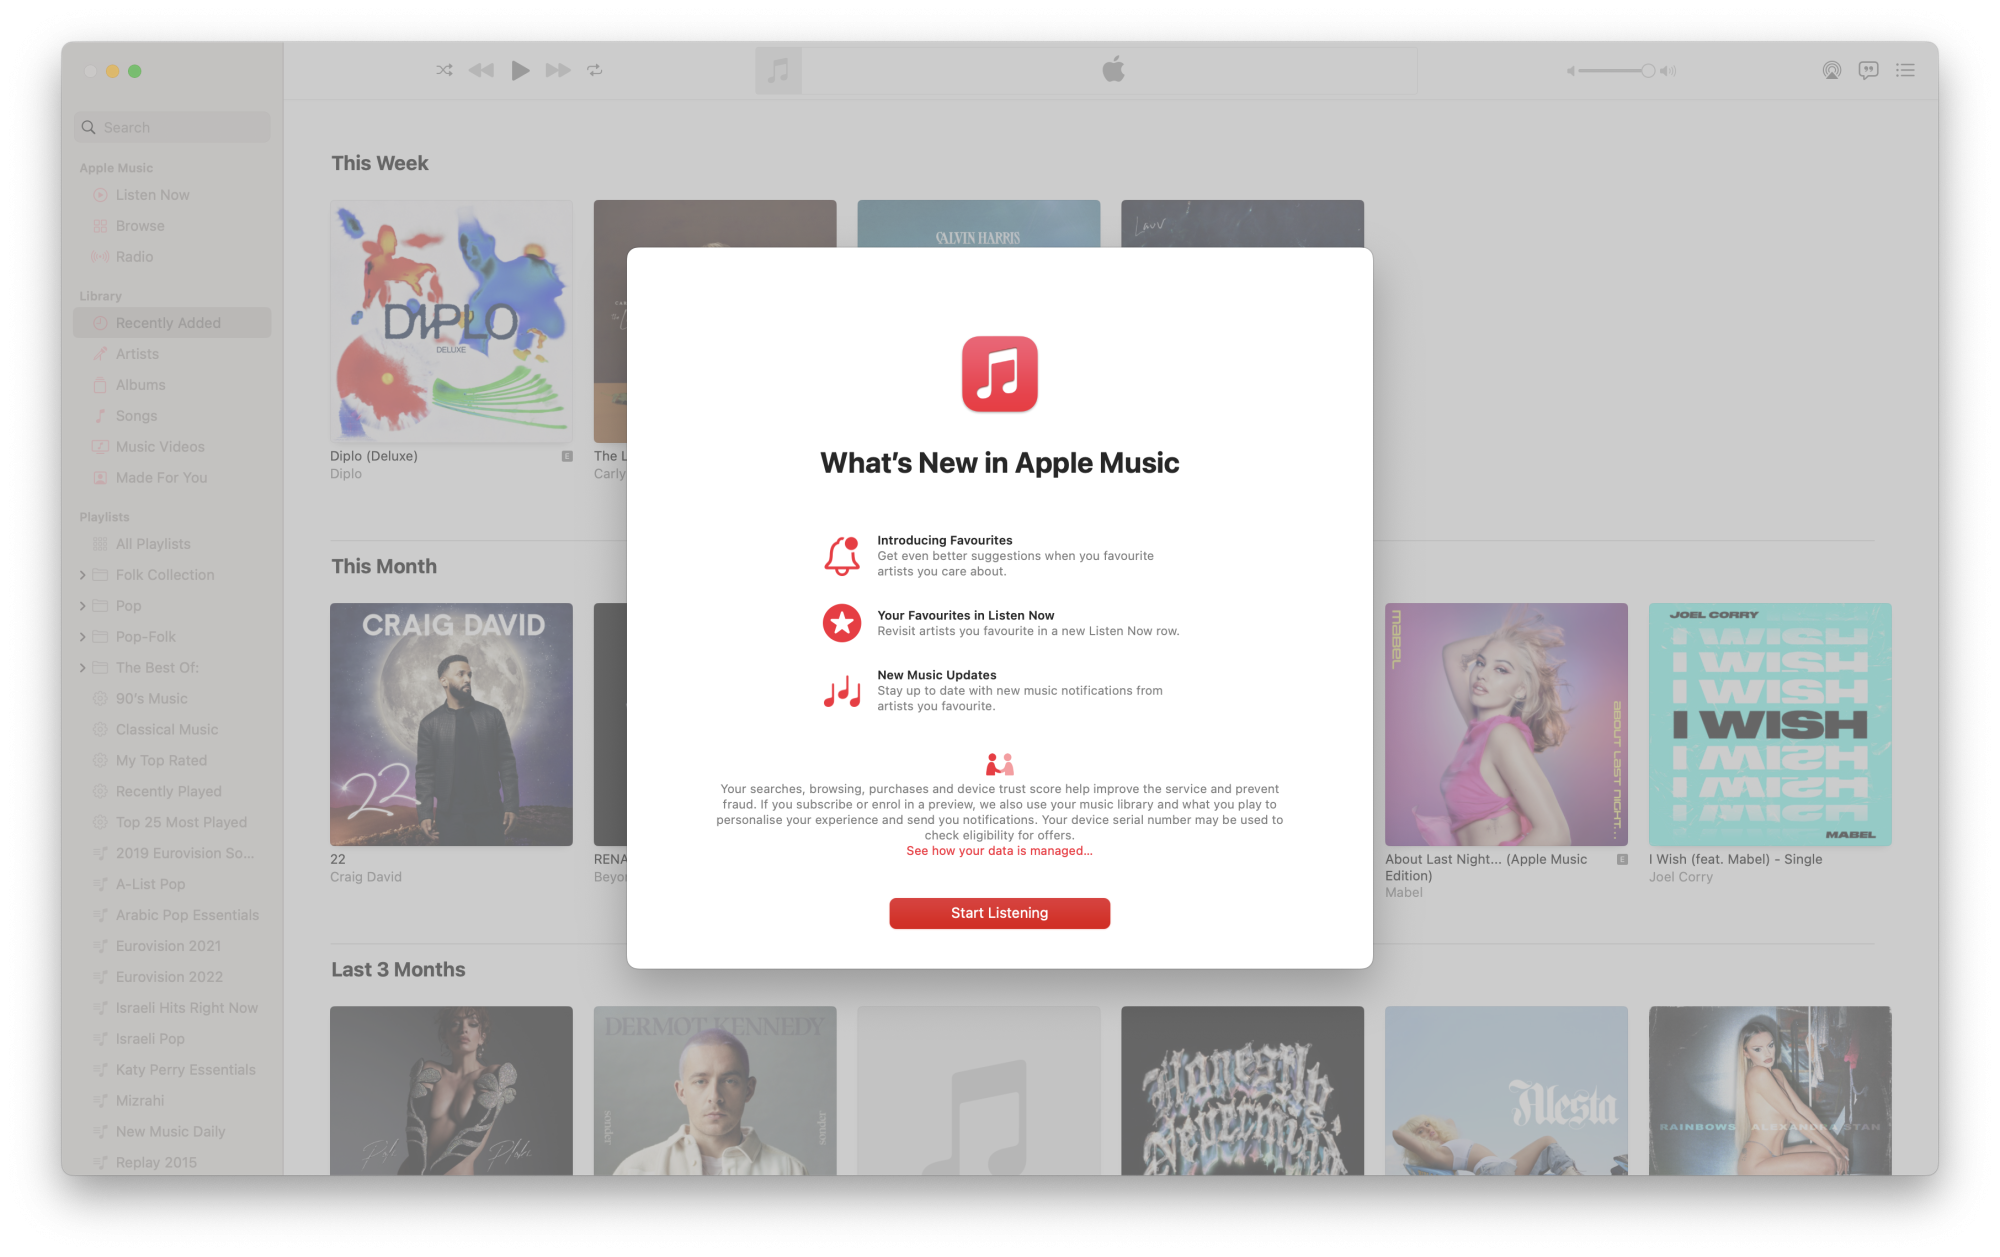Show lyrics panel icon

tap(1868, 70)
